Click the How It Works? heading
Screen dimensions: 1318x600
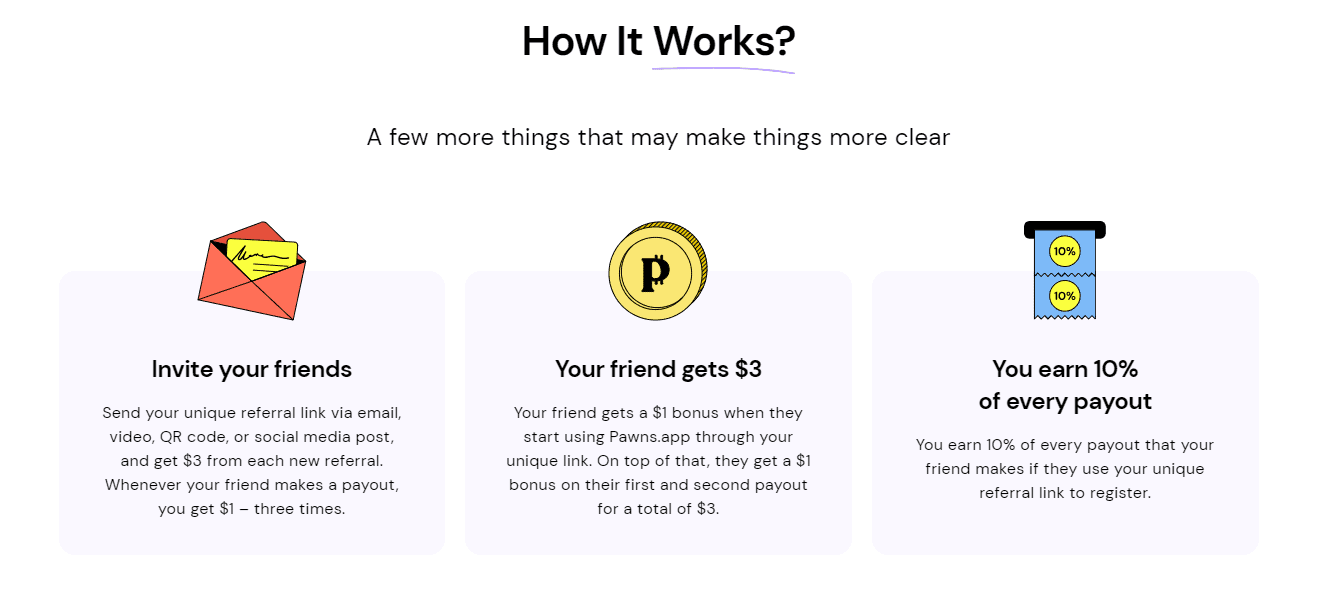[x=659, y=41]
